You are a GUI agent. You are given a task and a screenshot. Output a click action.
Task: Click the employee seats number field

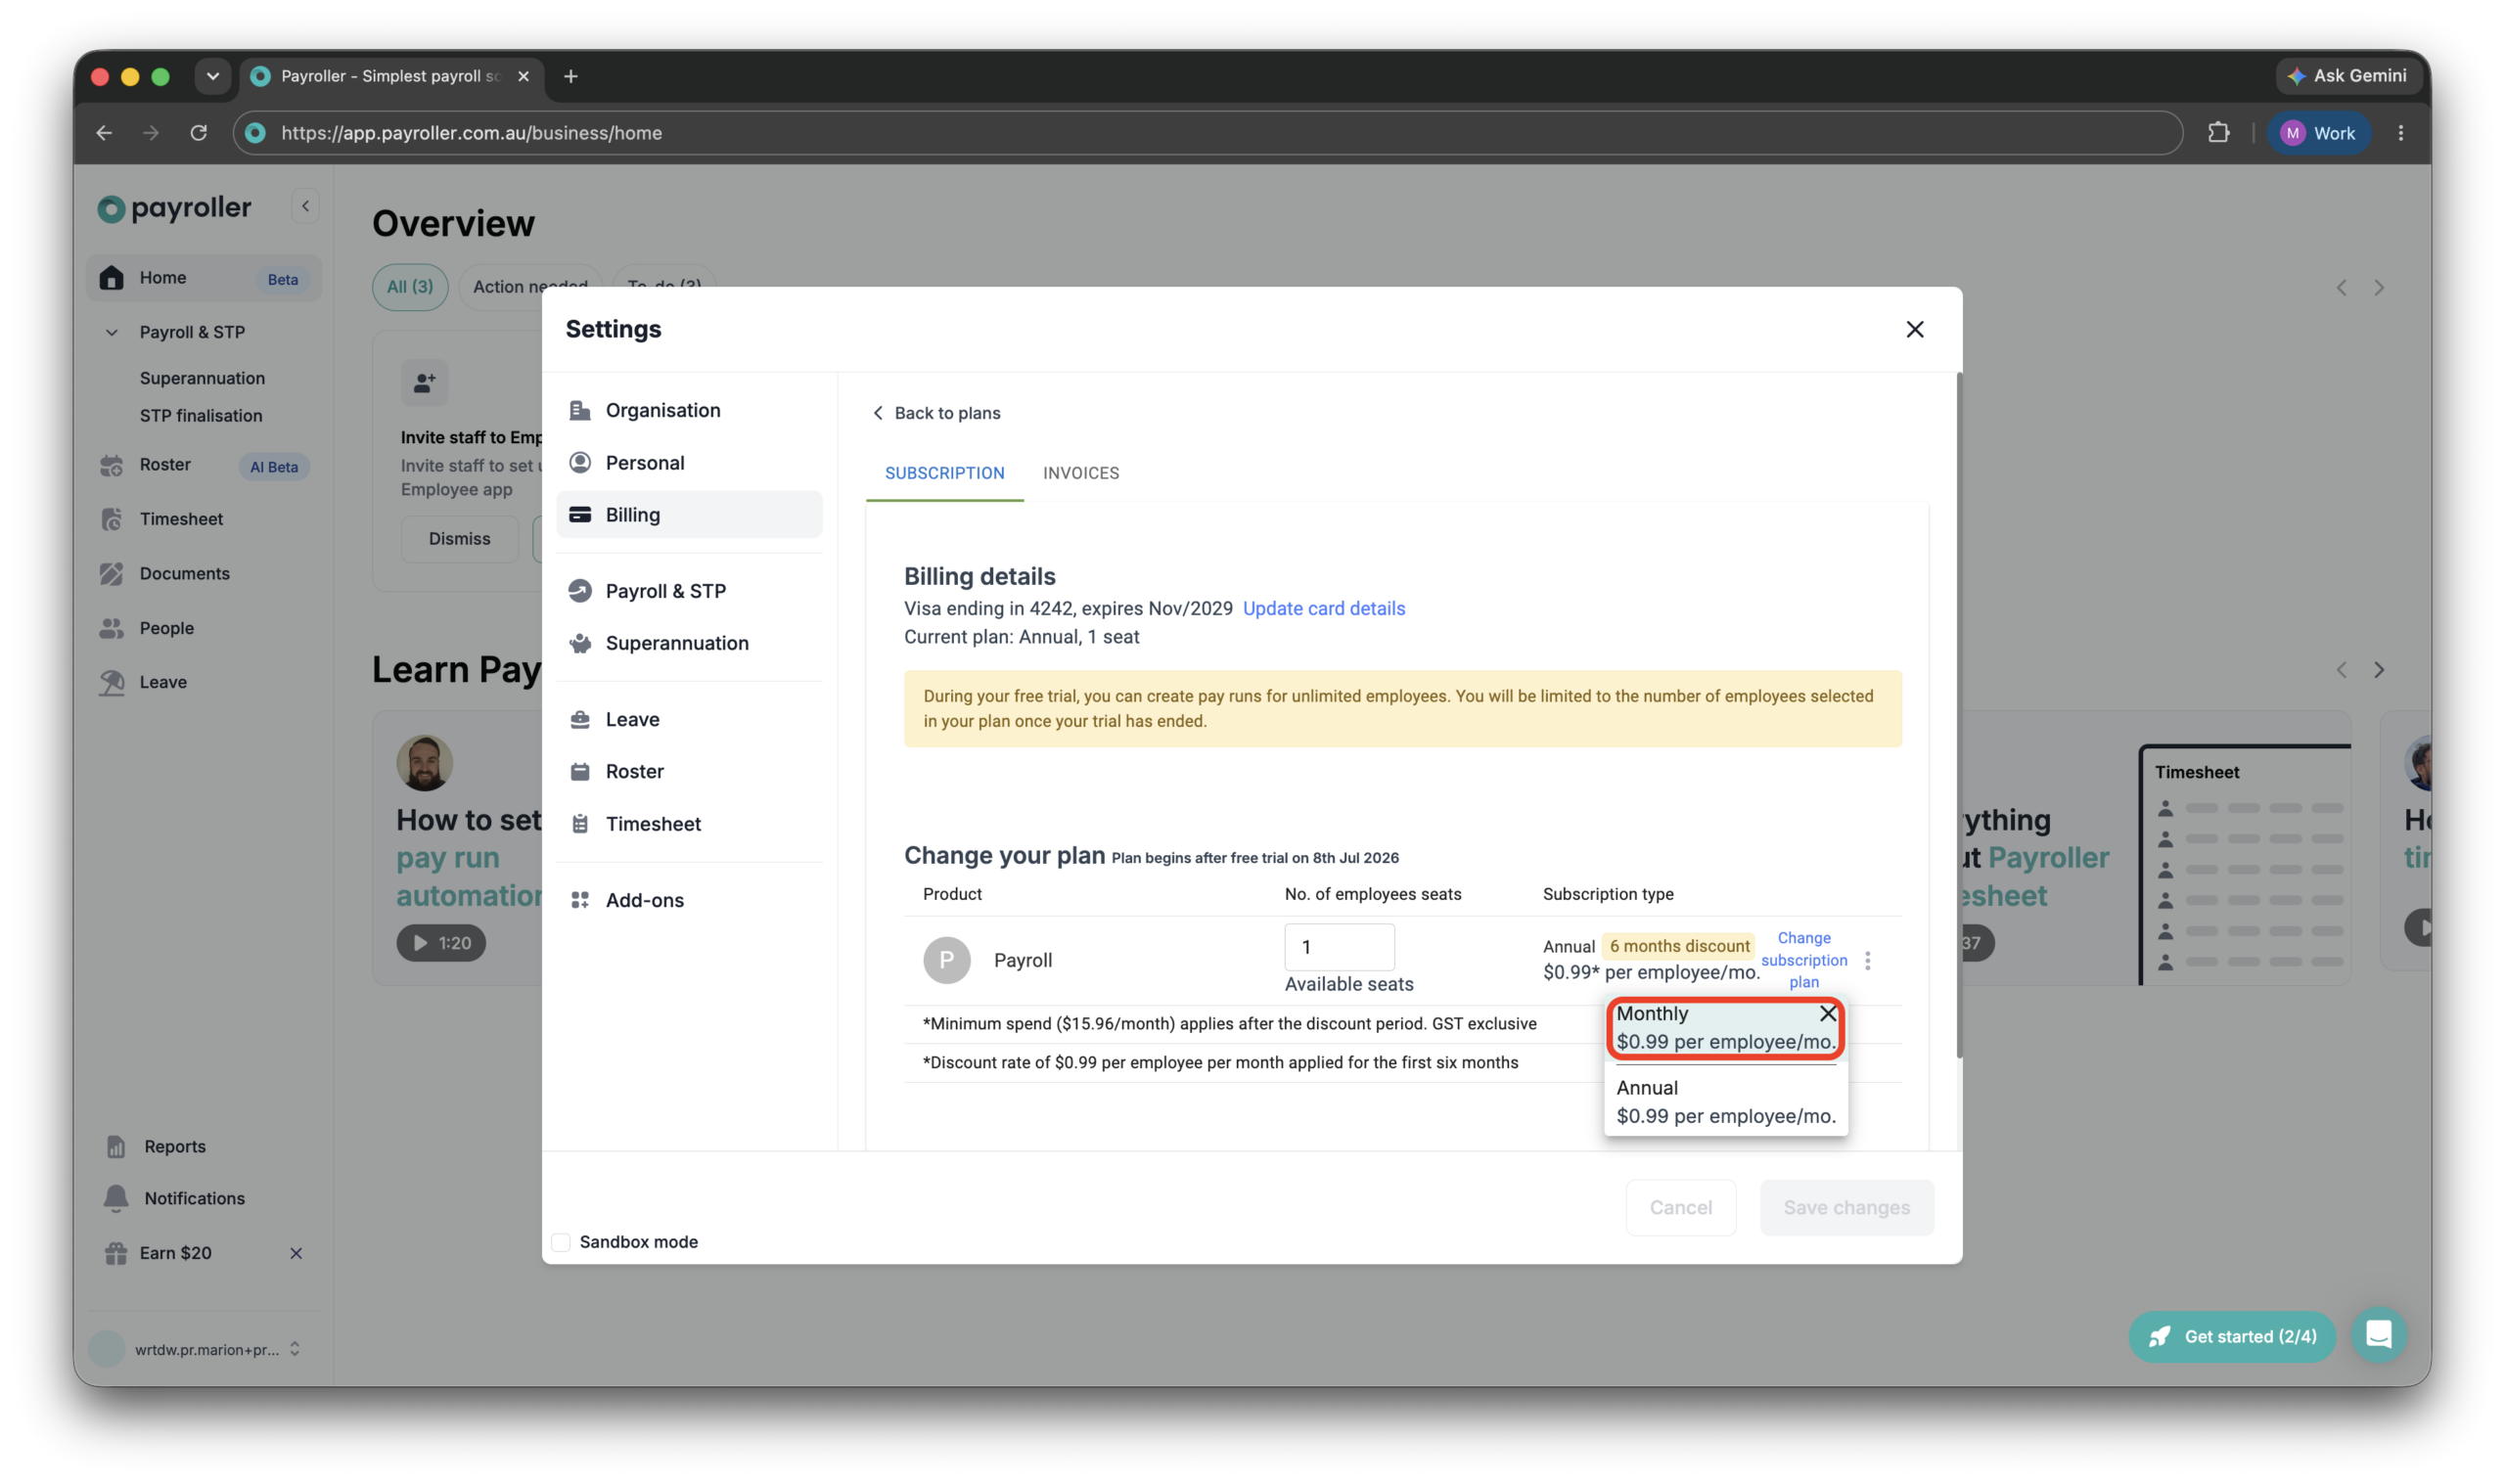(x=1339, y=946)
